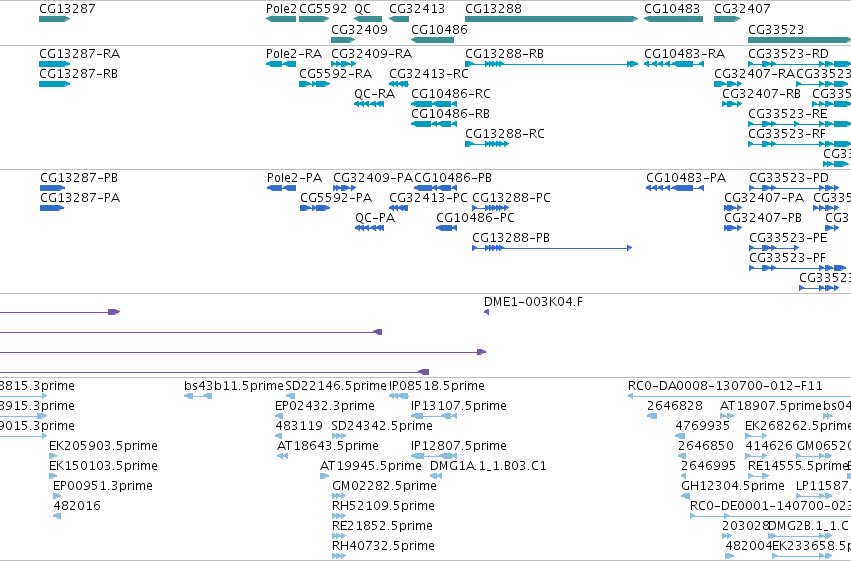The width and height of the screenshot is (851, 561).
Task: Click protein QC-PA
Action: click(x=375, y=218)
